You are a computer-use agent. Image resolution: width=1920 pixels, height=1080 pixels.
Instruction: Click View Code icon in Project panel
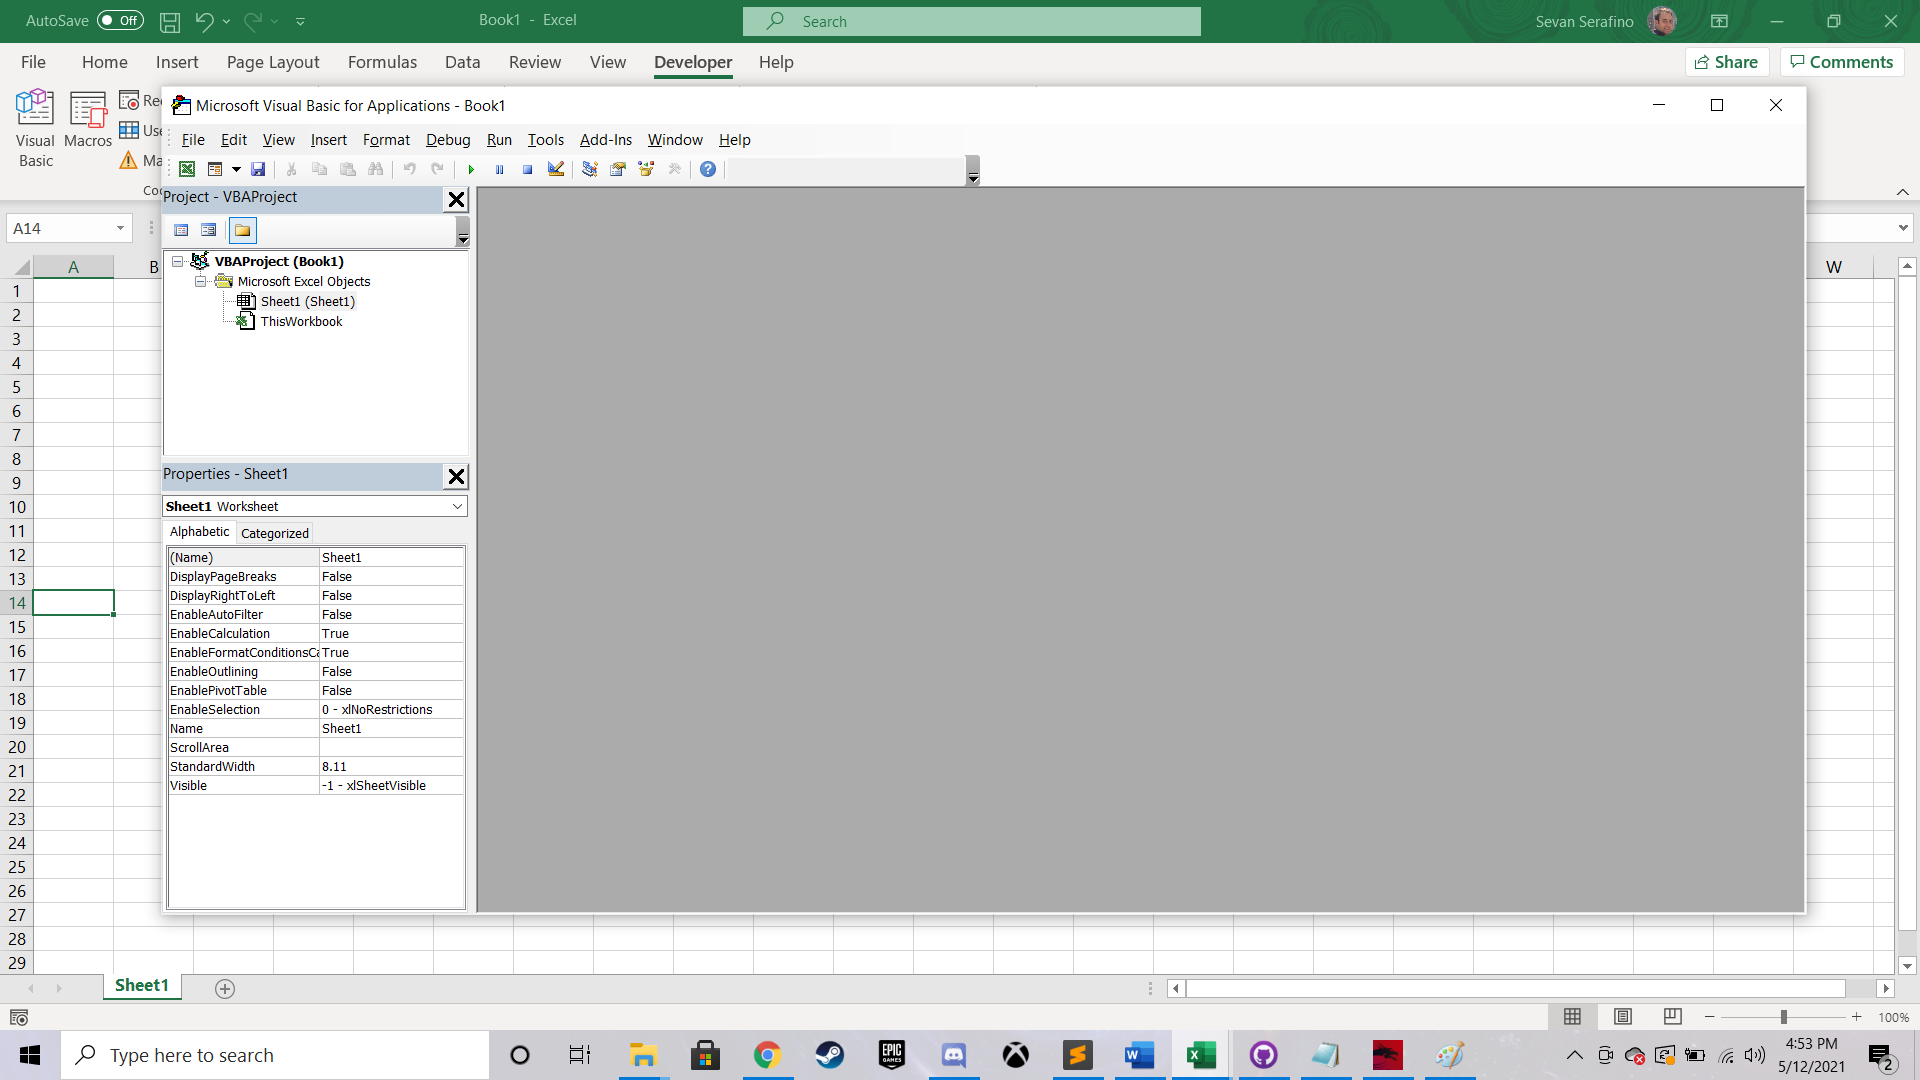point(181,230)
